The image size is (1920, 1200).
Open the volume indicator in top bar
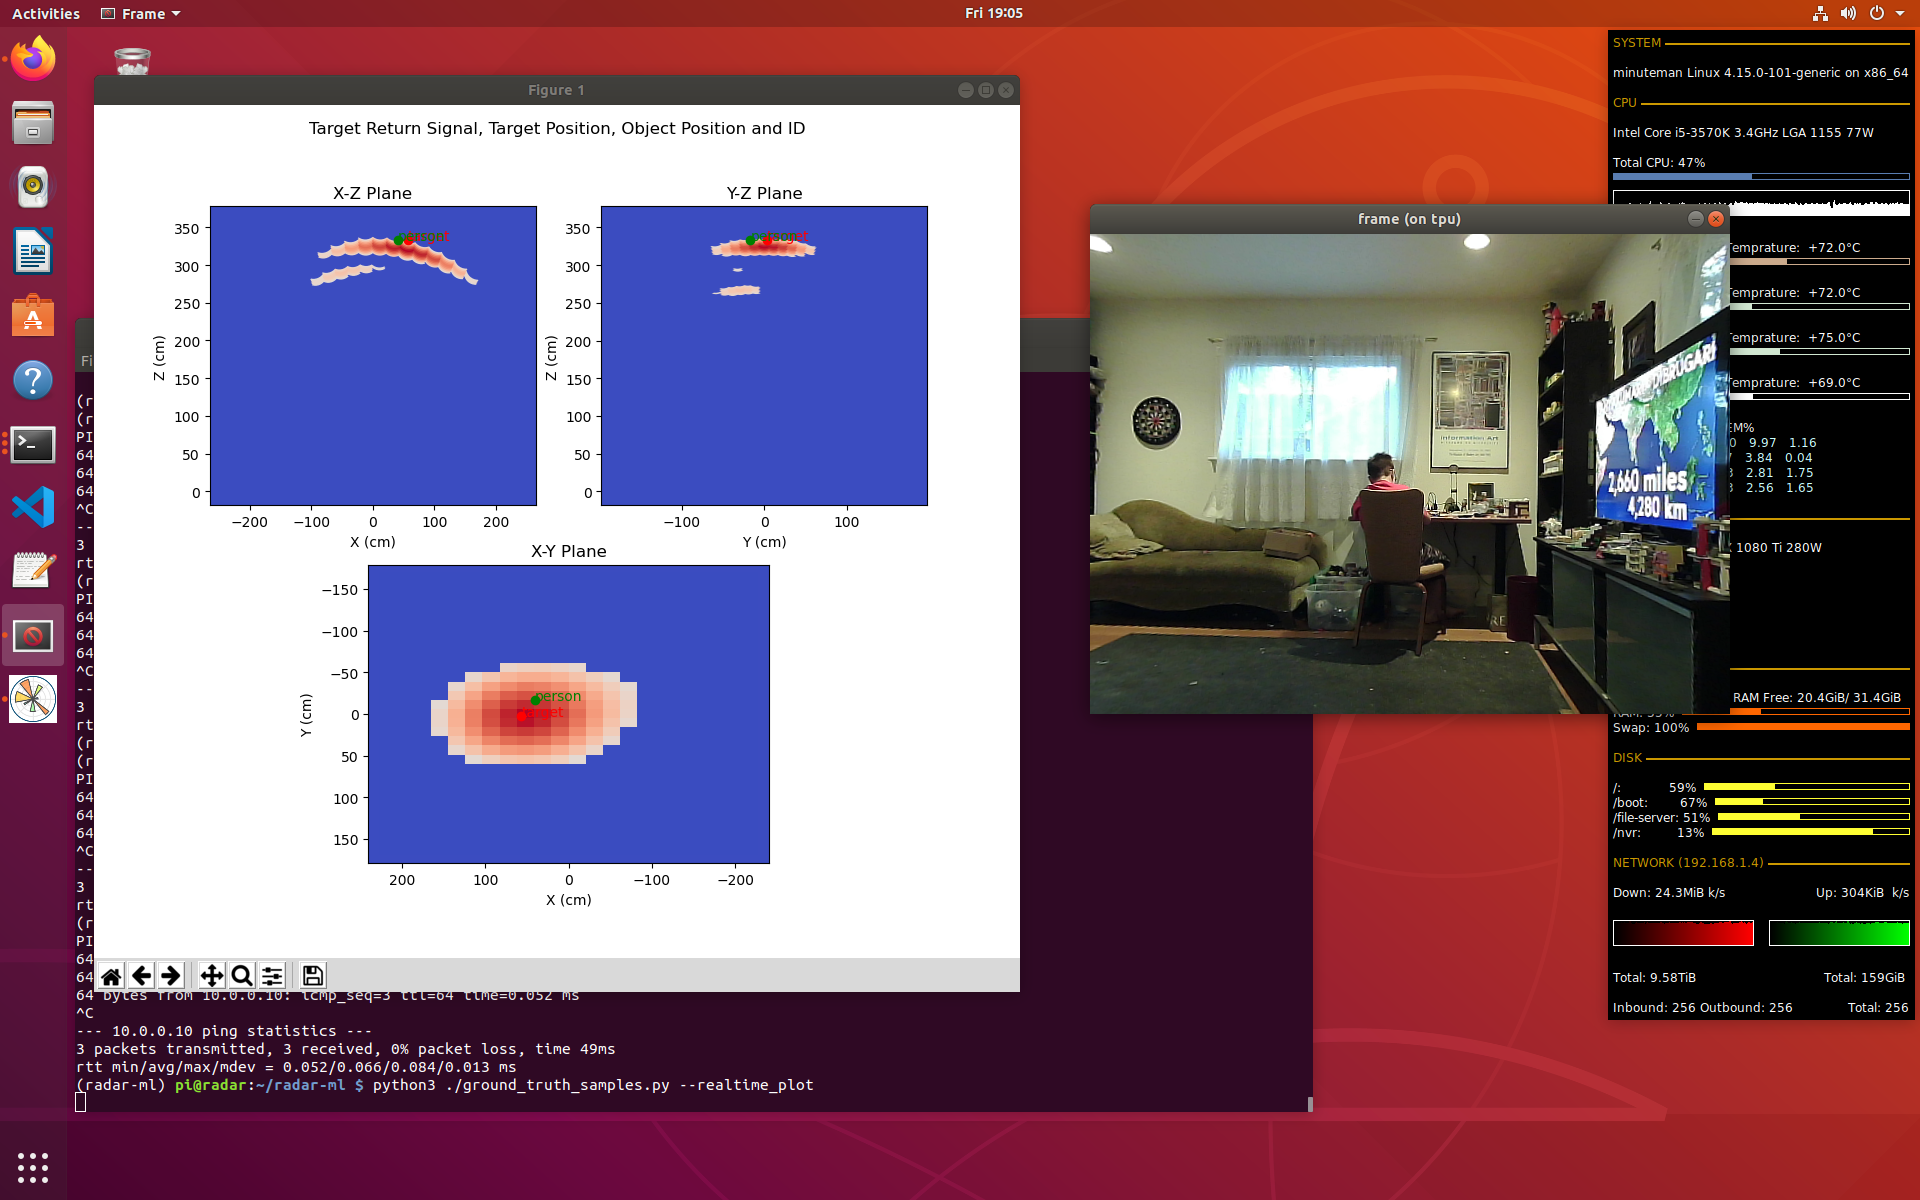coord(1848,14)
